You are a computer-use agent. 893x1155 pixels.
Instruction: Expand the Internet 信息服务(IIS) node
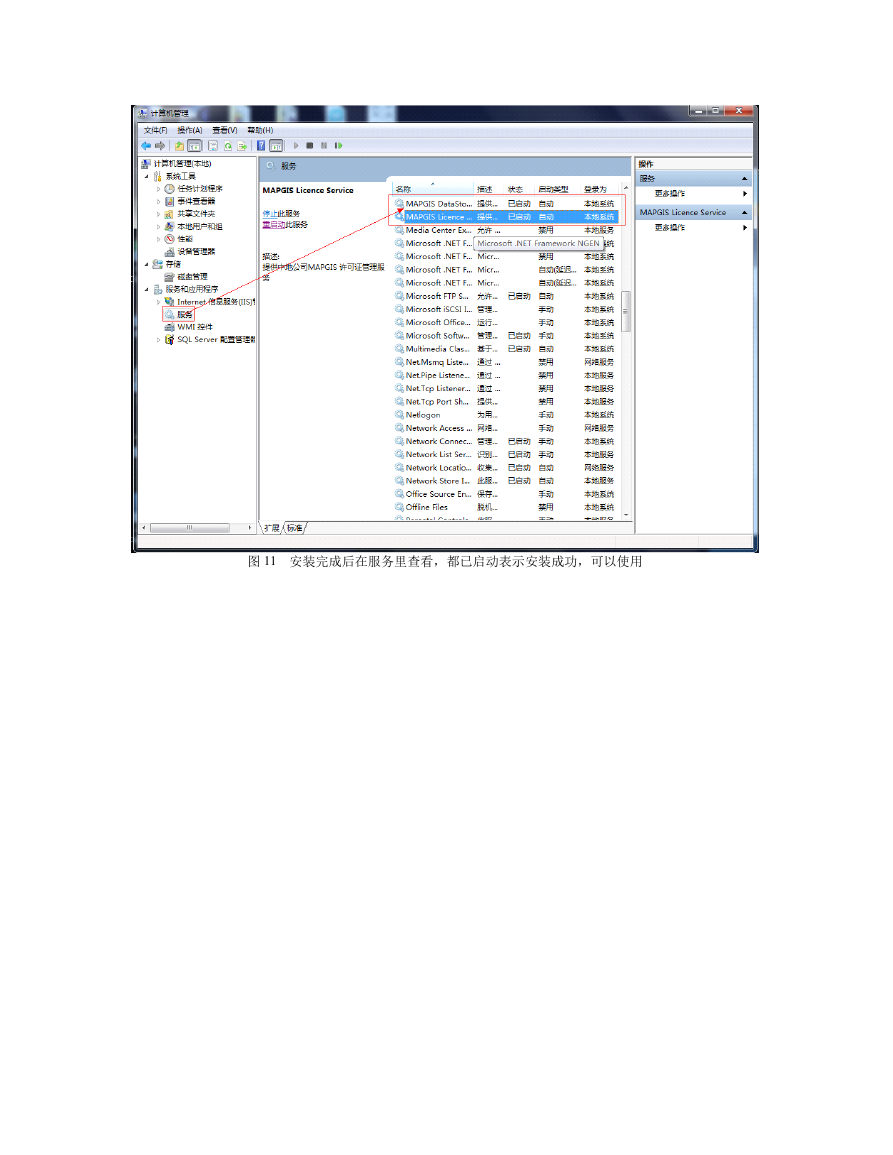tap(158, 302)
